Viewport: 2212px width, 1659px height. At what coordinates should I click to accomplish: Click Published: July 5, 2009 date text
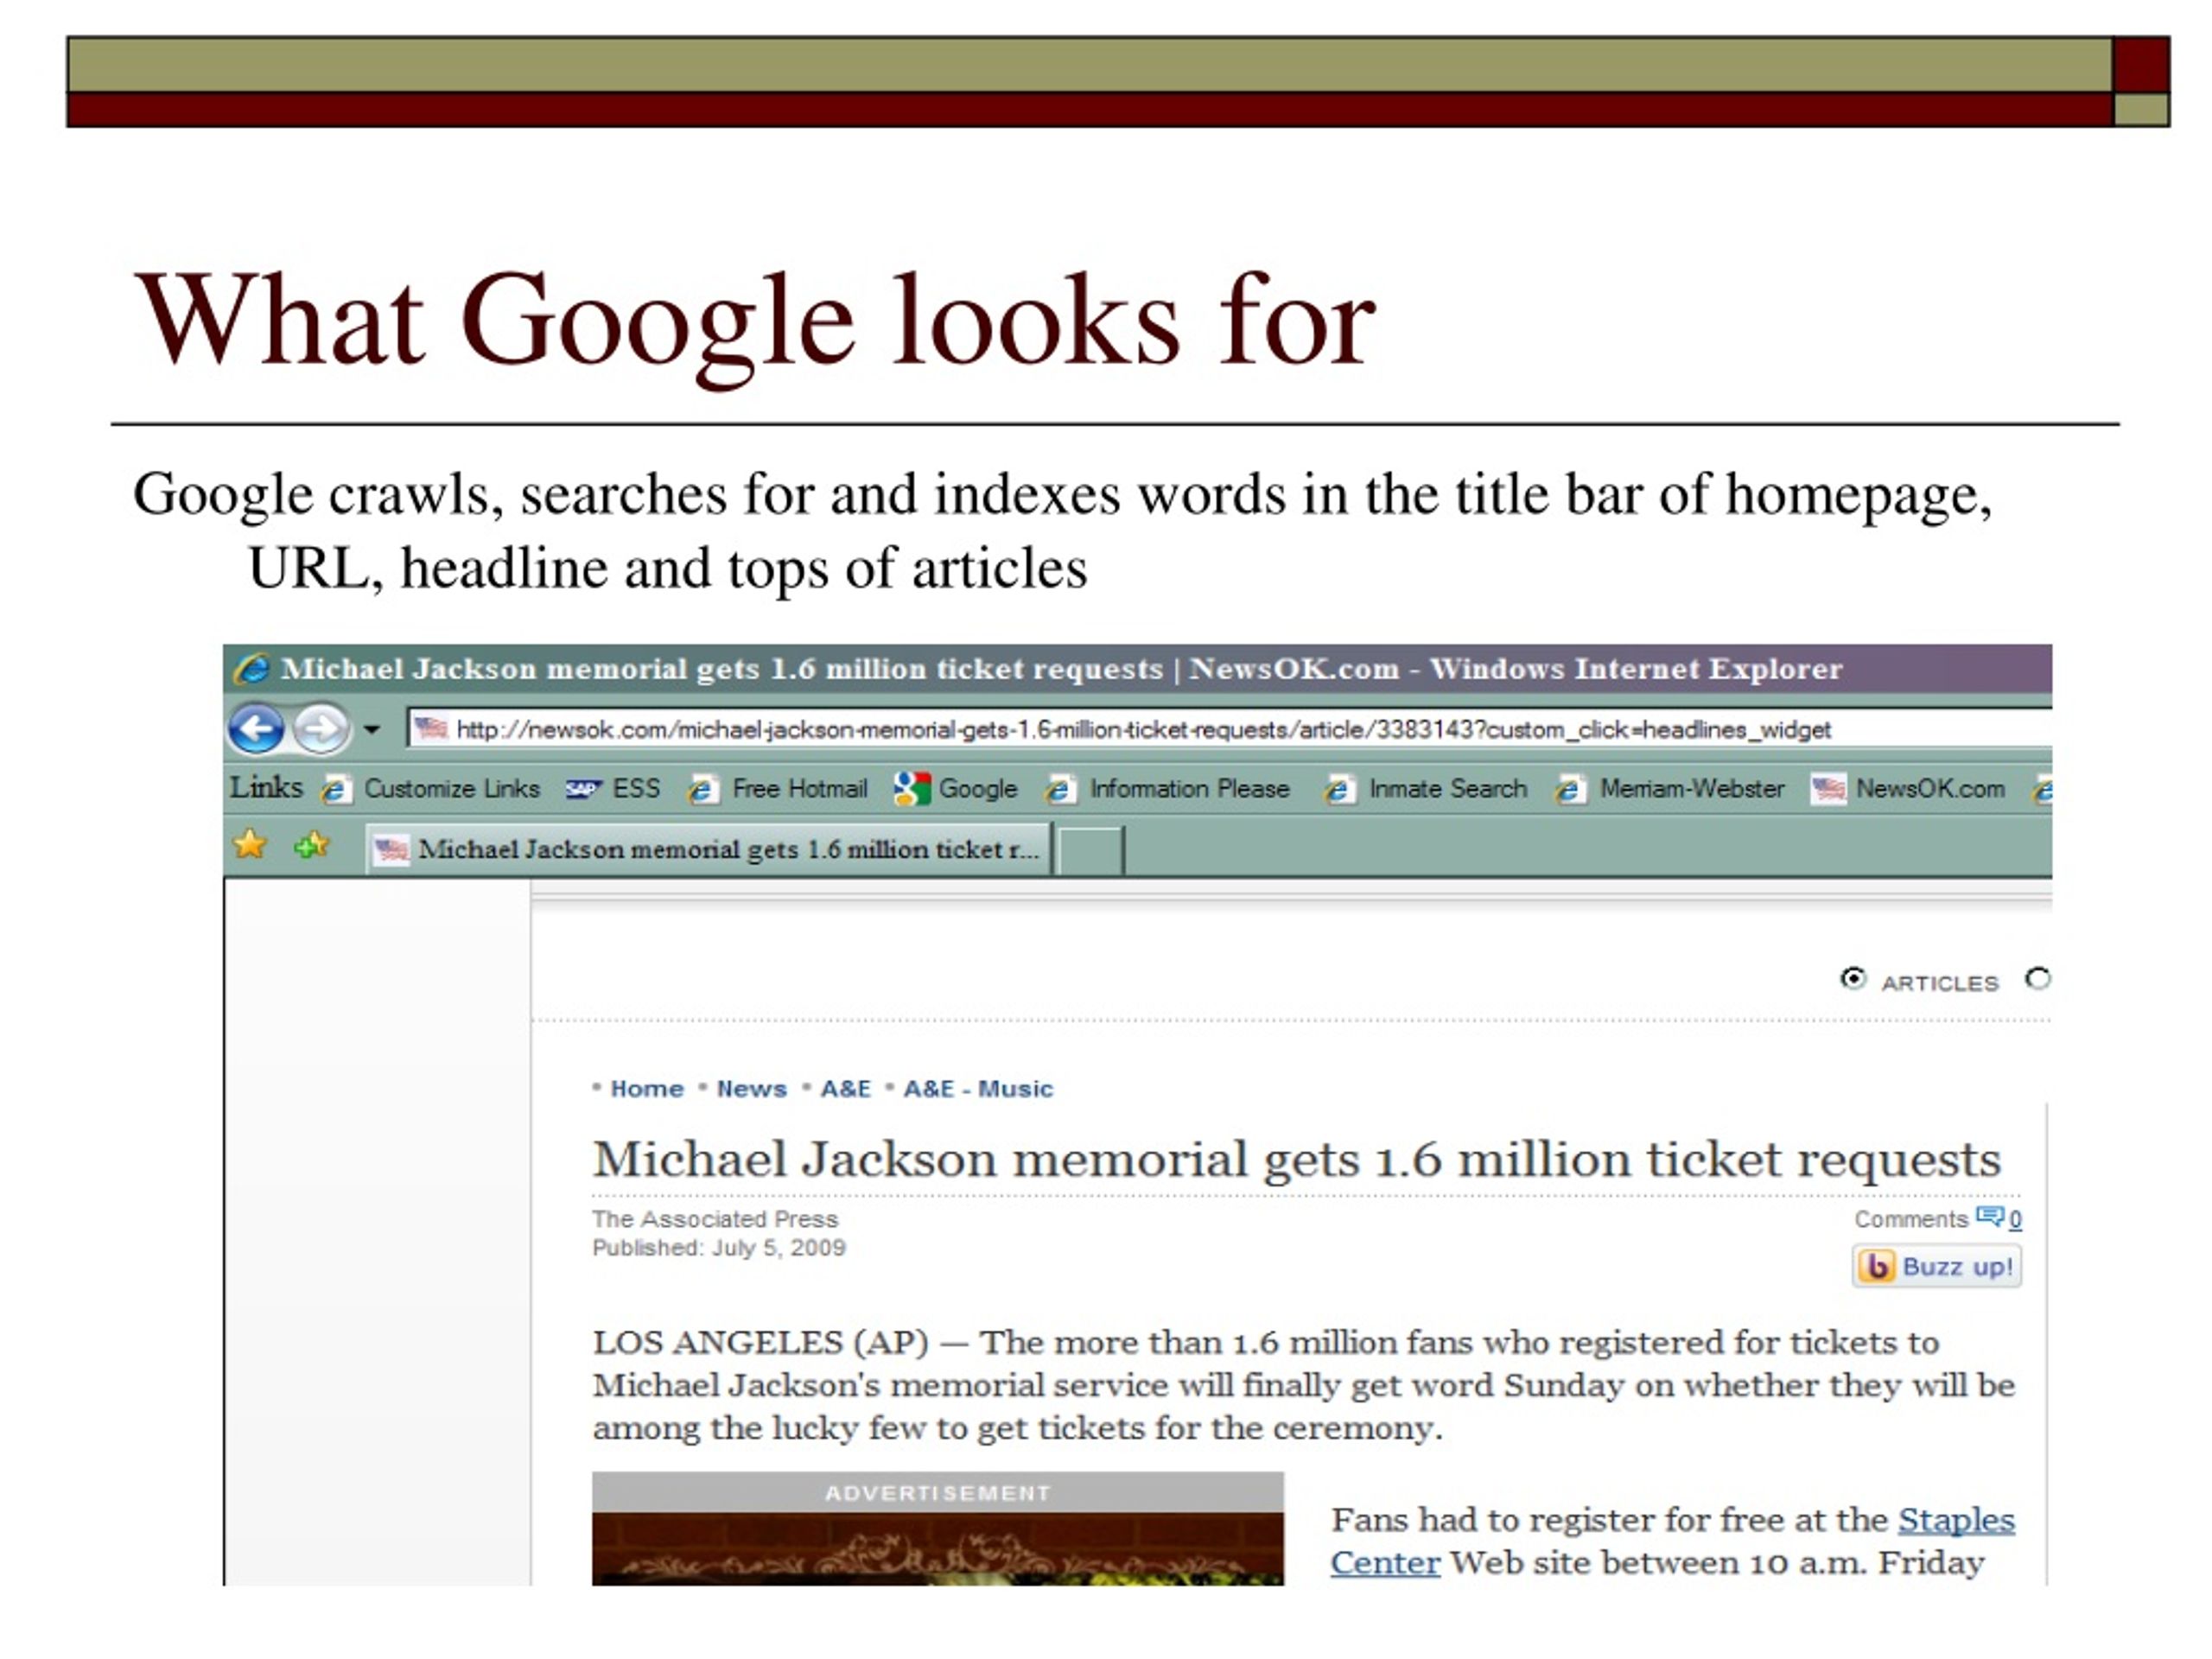click(x=719, y=1248)
